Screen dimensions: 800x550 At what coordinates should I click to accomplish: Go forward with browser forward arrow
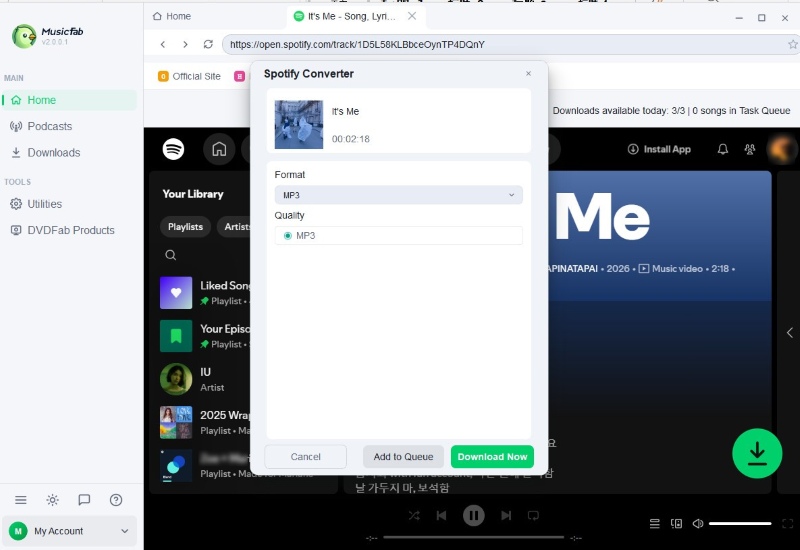[x=185, y=44]
